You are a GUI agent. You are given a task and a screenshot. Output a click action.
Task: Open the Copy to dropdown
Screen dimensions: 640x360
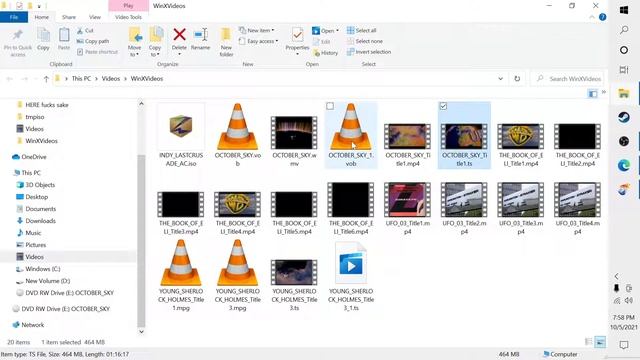tap(155, 42)
